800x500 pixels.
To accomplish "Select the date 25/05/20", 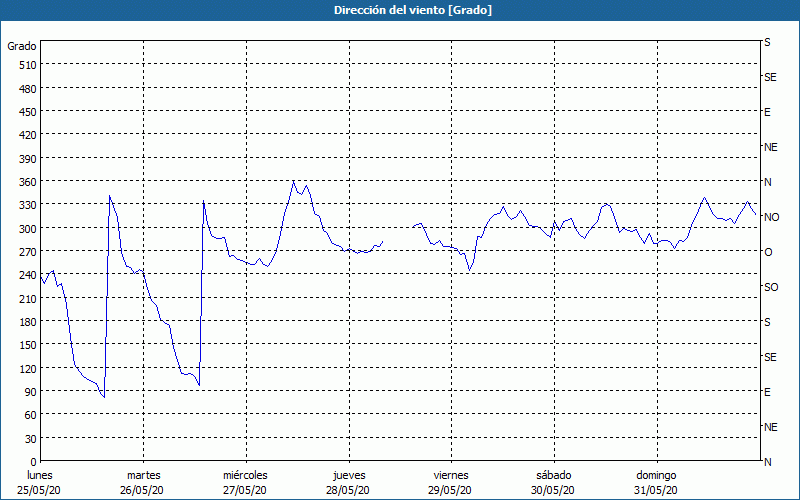I will 39,490.
